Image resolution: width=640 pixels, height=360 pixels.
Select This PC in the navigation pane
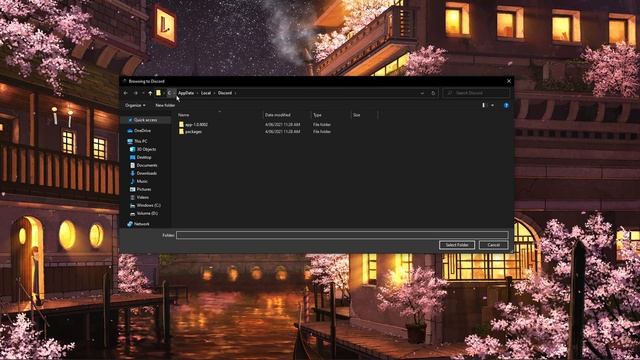[141, 141]
